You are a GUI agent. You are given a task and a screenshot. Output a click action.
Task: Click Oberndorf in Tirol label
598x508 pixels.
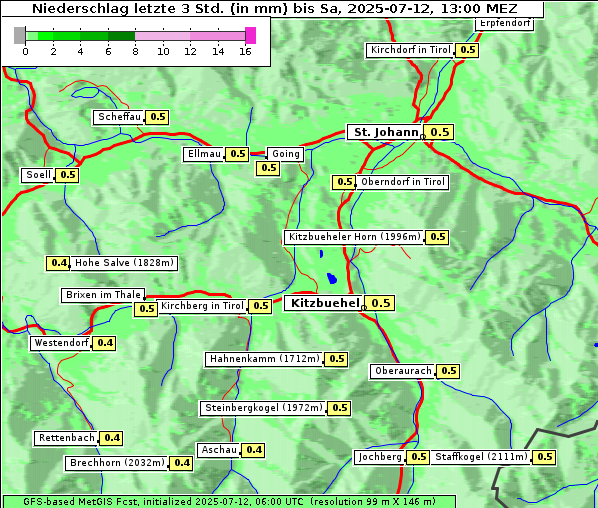pos(402,182)
